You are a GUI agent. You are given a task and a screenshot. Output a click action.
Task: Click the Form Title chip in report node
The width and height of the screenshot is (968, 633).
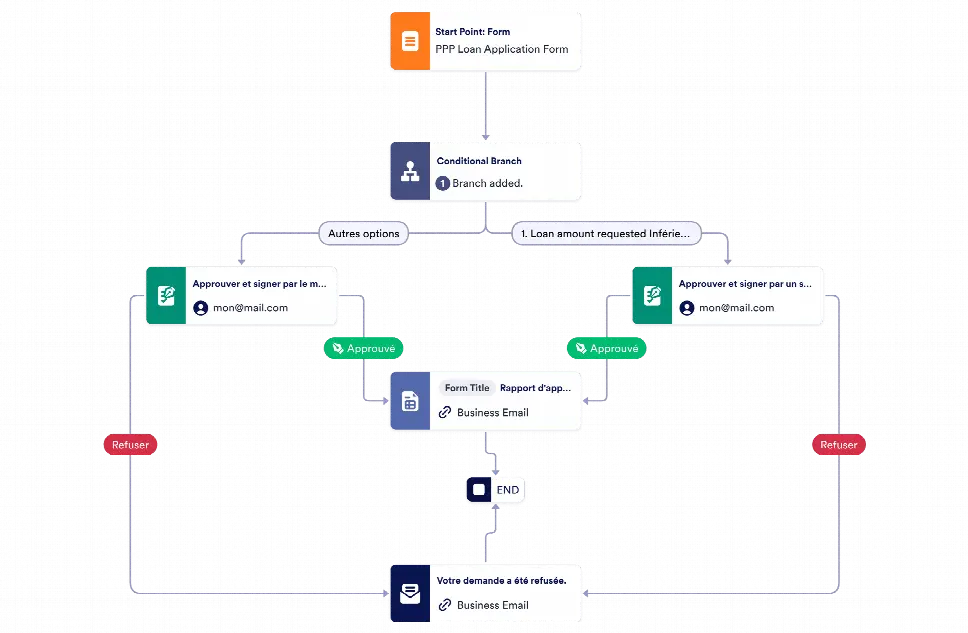pyautogui.click(x=467, y=388)
